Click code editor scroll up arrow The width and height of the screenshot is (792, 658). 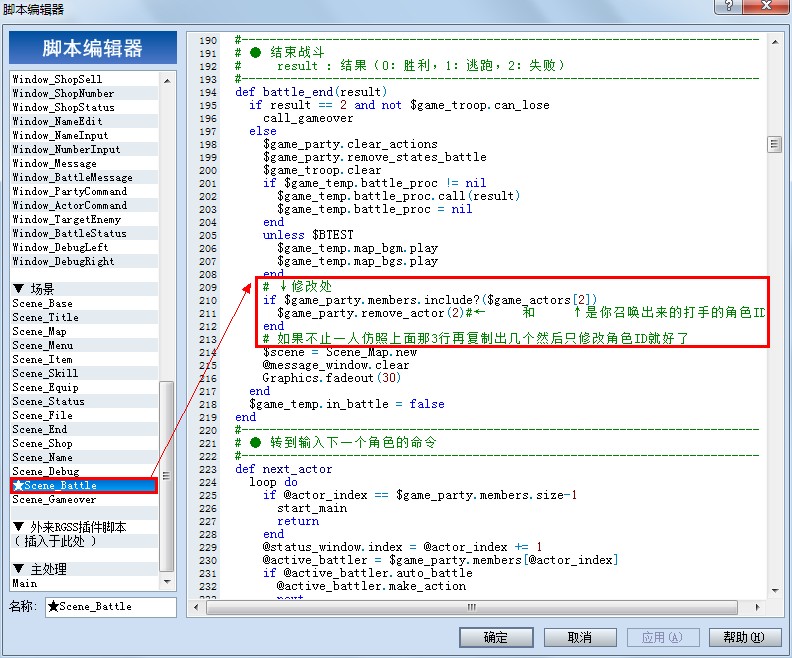point(775,42)
